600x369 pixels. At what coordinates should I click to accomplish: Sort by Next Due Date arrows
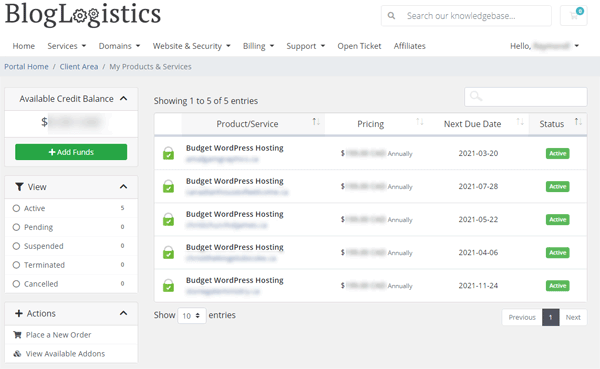point(520,122)
